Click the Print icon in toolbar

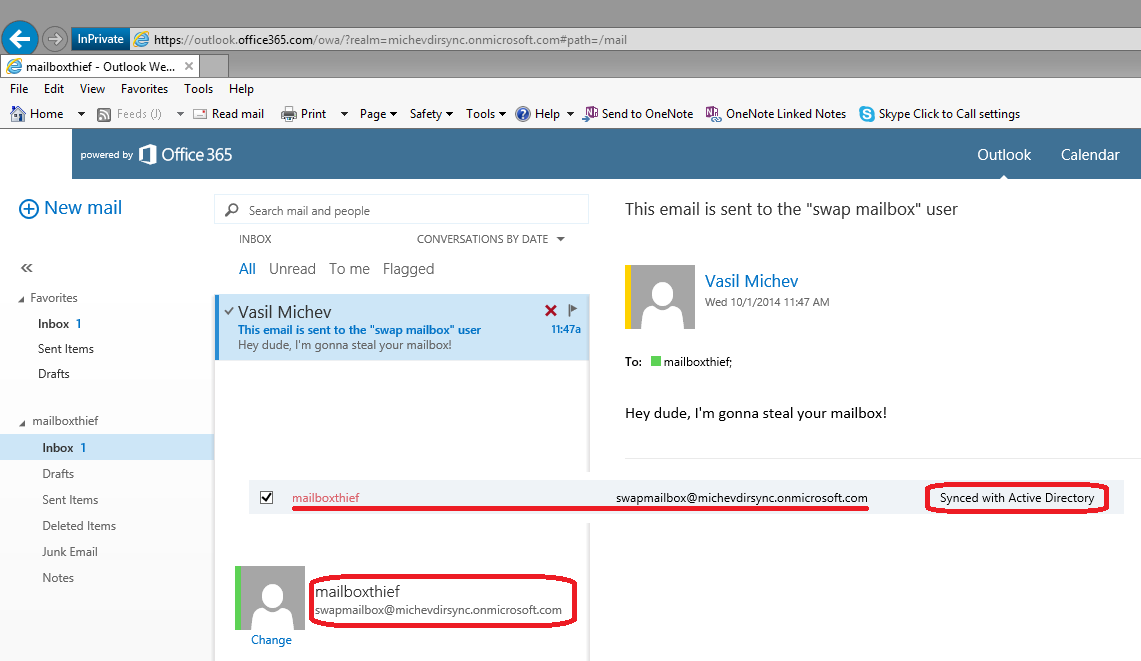[x=289, y=114]
